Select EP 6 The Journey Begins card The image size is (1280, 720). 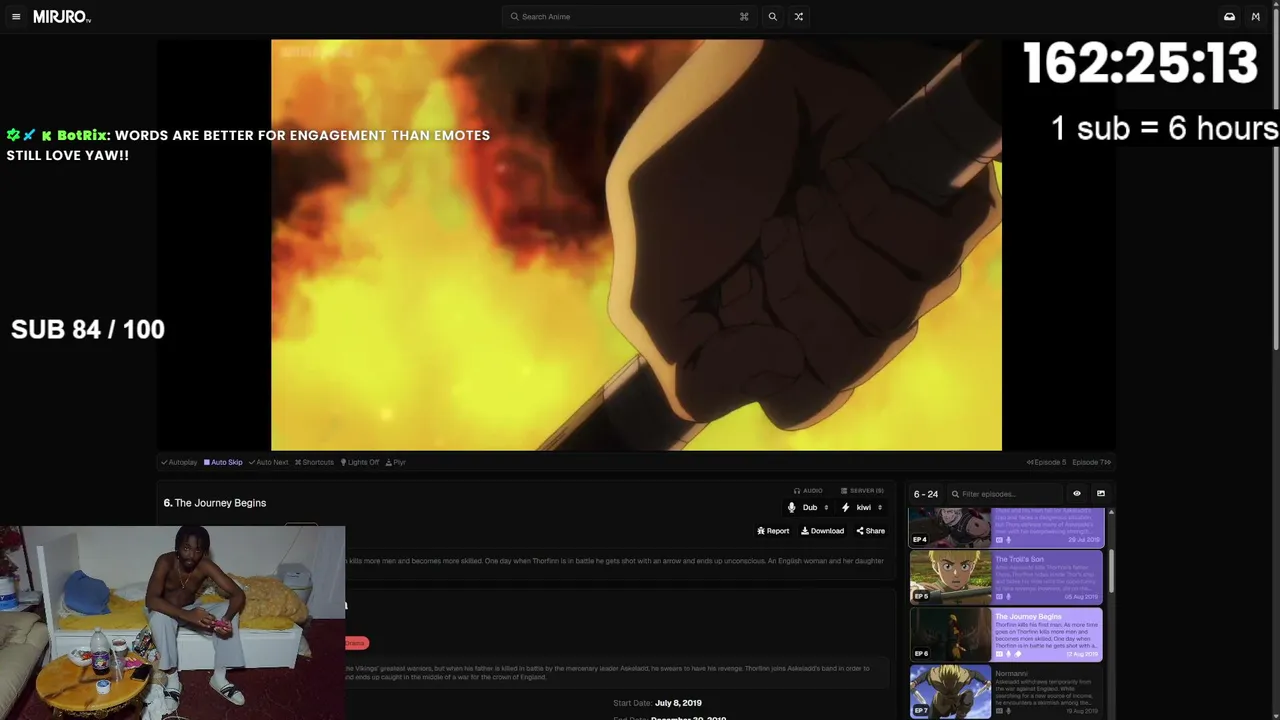pyautogui.click(x=1006, y=634)
